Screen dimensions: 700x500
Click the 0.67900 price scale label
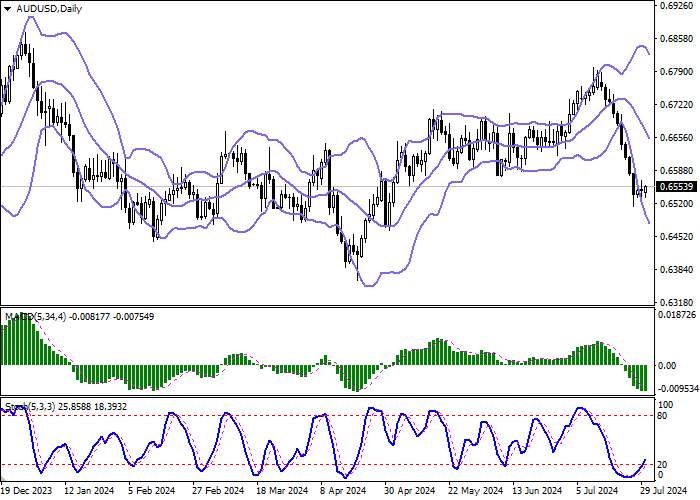[677, 71]
